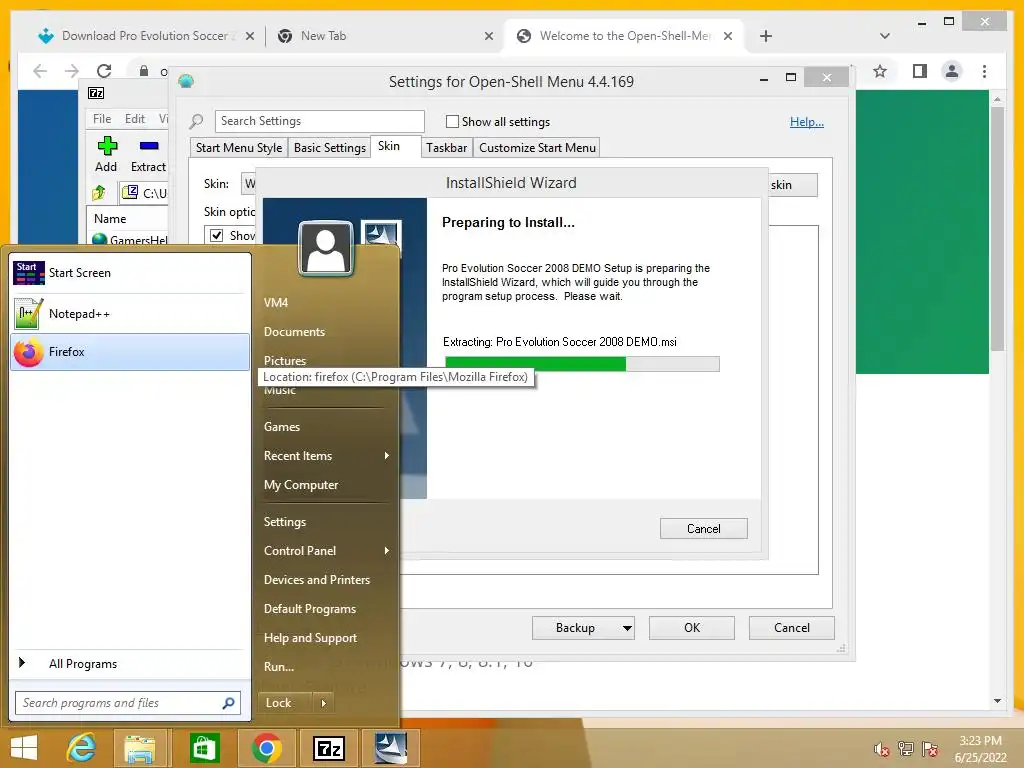Open 7-Zip Edit menu
Screen dimensions: 1024x768
pos(135,119)
